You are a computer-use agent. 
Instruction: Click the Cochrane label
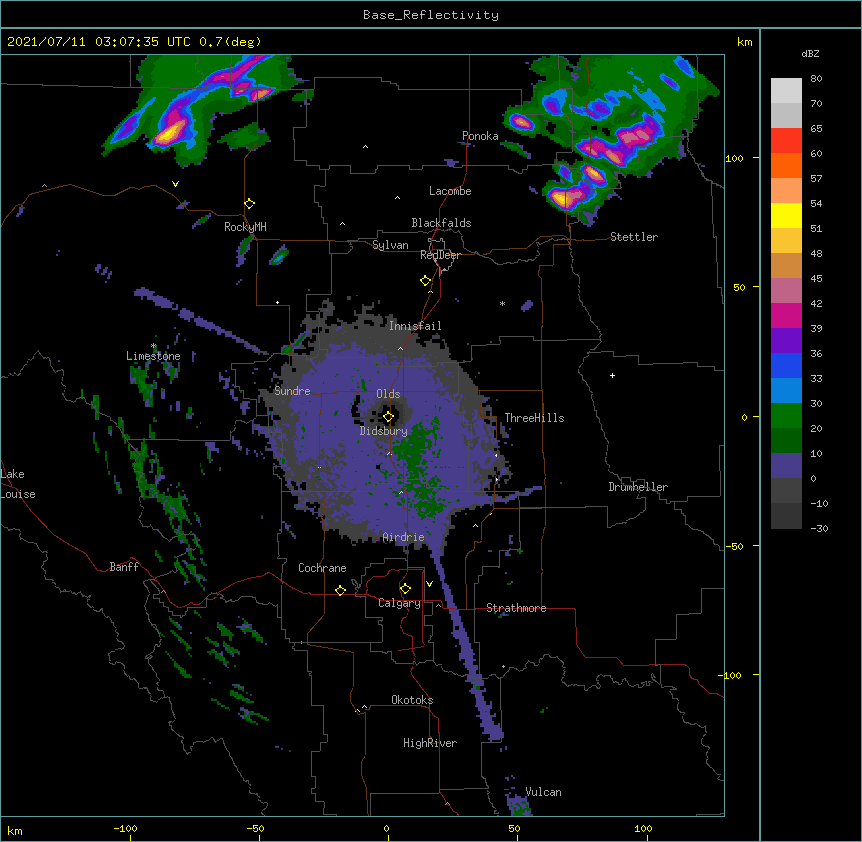click(322, 568)
